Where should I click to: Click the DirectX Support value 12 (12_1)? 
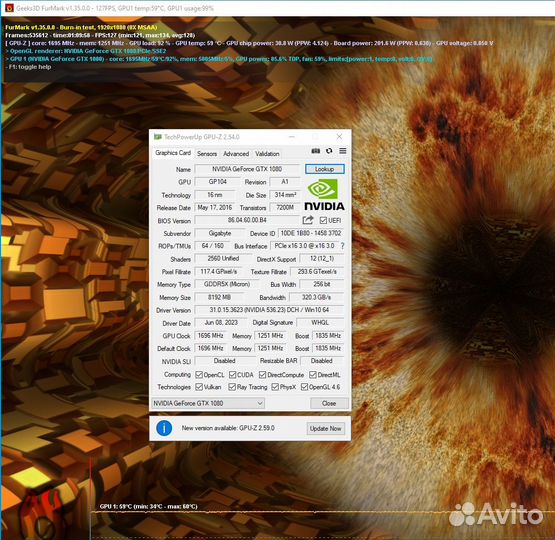322,259
